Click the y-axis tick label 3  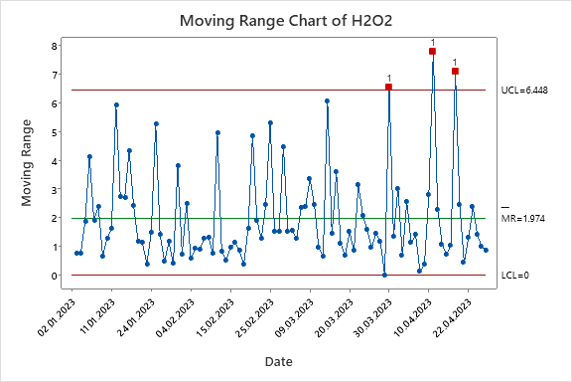[54, 189]
